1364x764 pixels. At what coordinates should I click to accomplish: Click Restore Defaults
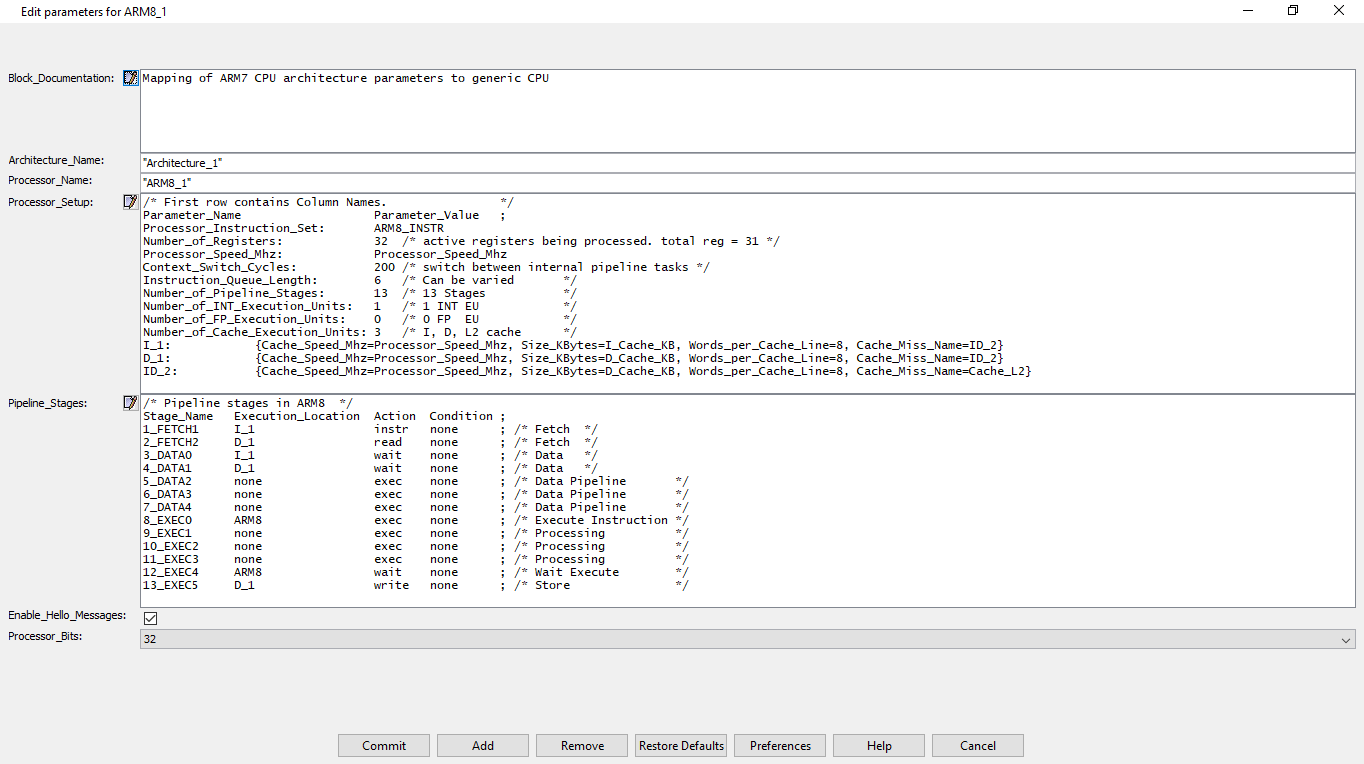pos(681,745)
